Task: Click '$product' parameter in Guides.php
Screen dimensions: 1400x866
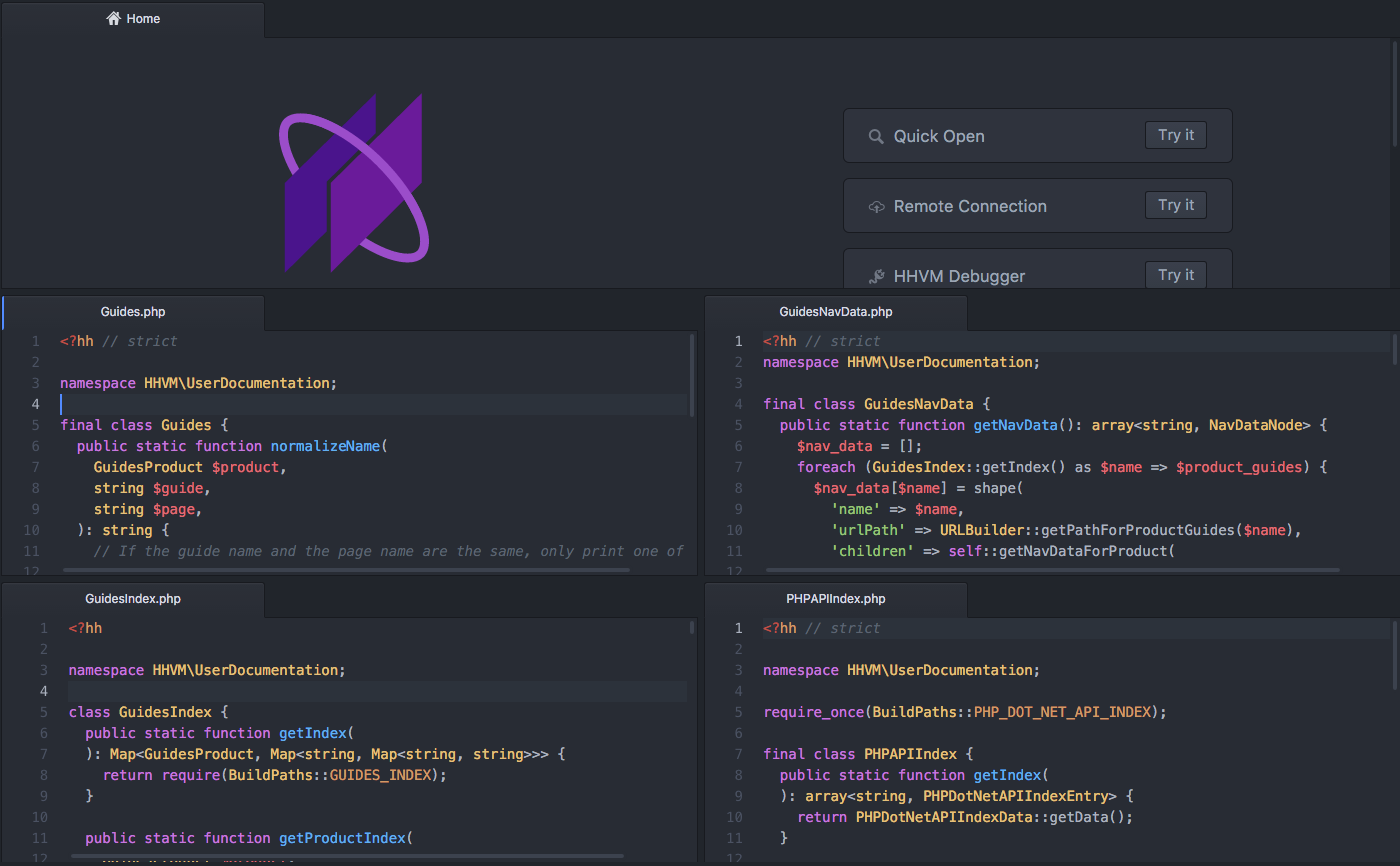Action: point(245,467)
